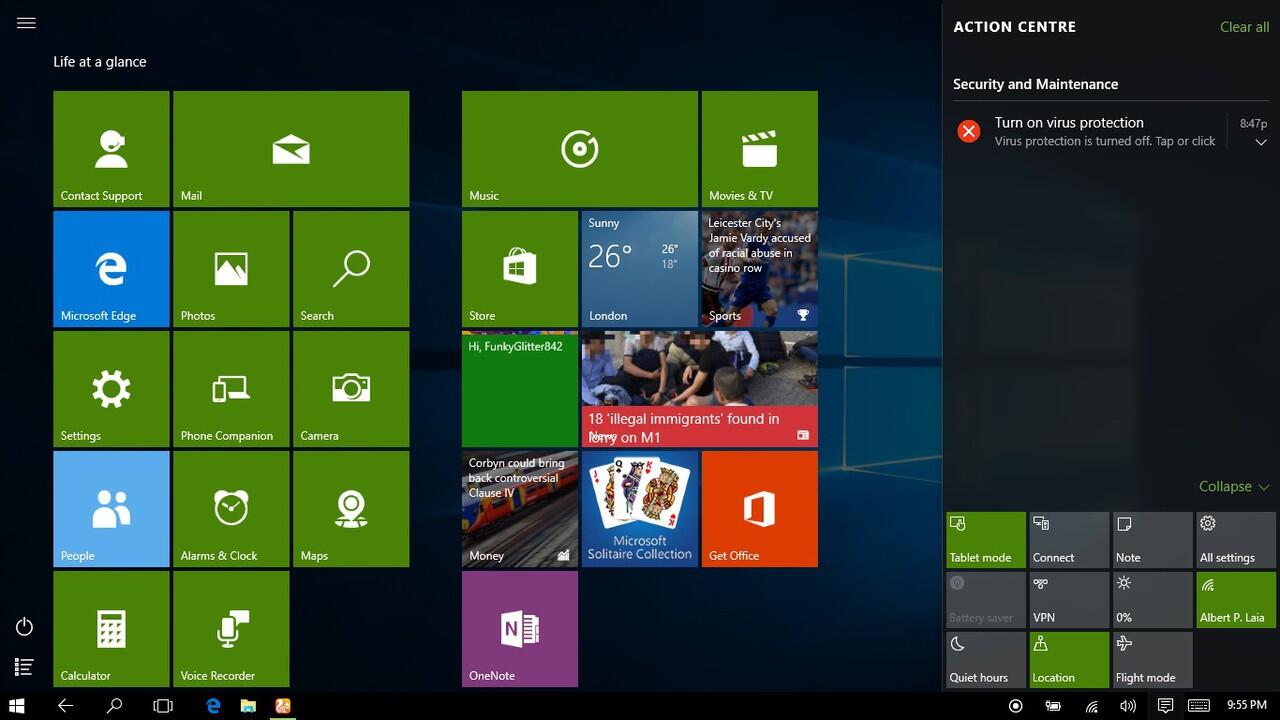Open the touch keyboard tray icon
1280x720 pixels.
[1199, 706]
